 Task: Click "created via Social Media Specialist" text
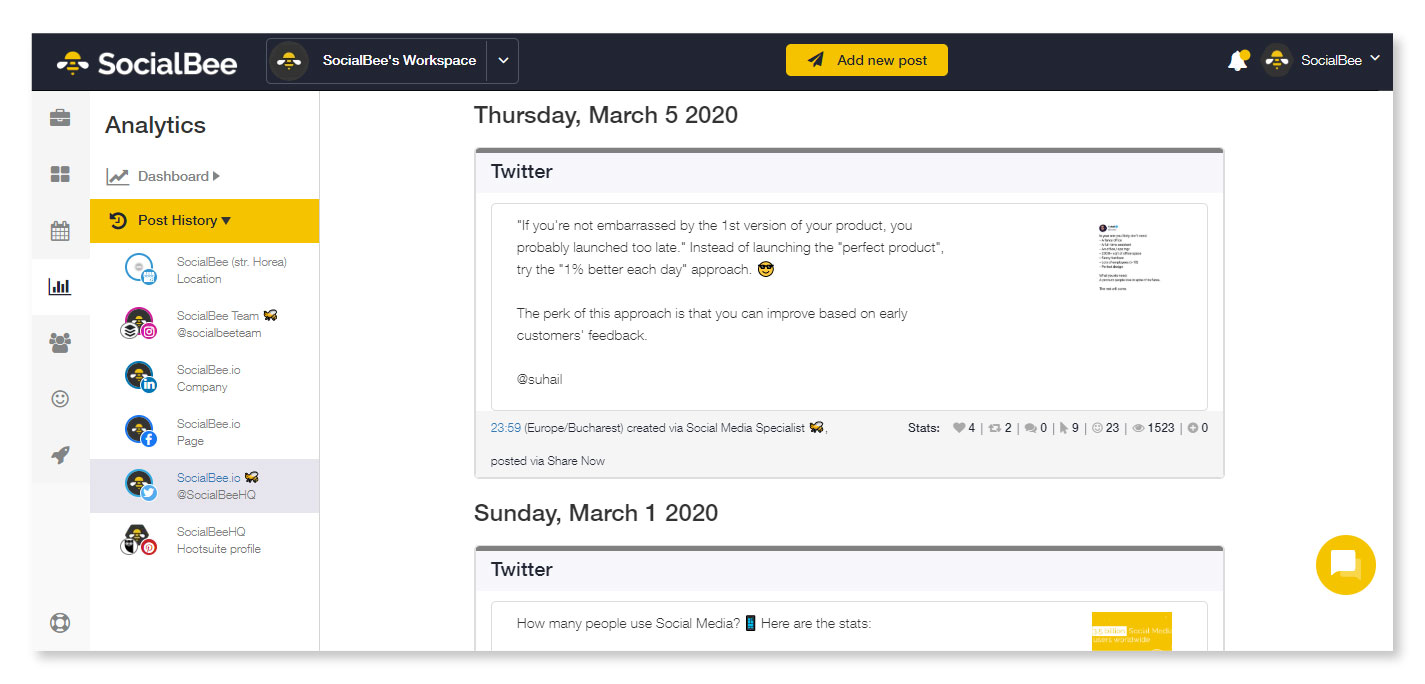(x=715, y=428)
